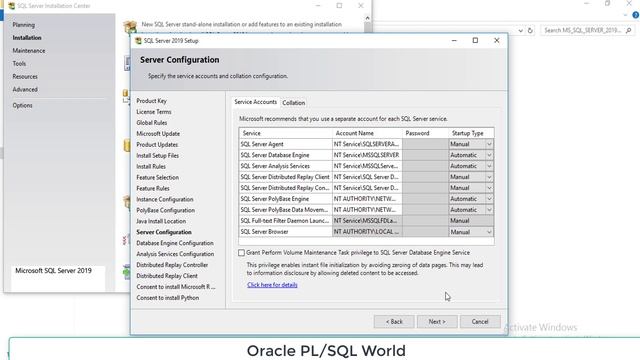The width and height of the screenshot is (640, 360).
Task: Click the Account Name column header
Action: pyautogui.click(x=367, y=133)
